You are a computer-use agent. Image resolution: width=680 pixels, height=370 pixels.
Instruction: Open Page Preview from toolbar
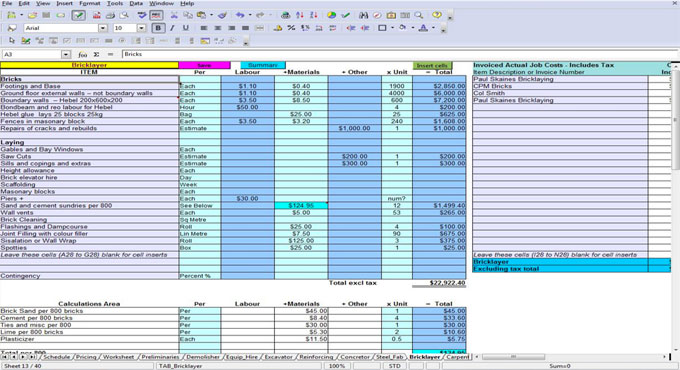click(124, 15)
